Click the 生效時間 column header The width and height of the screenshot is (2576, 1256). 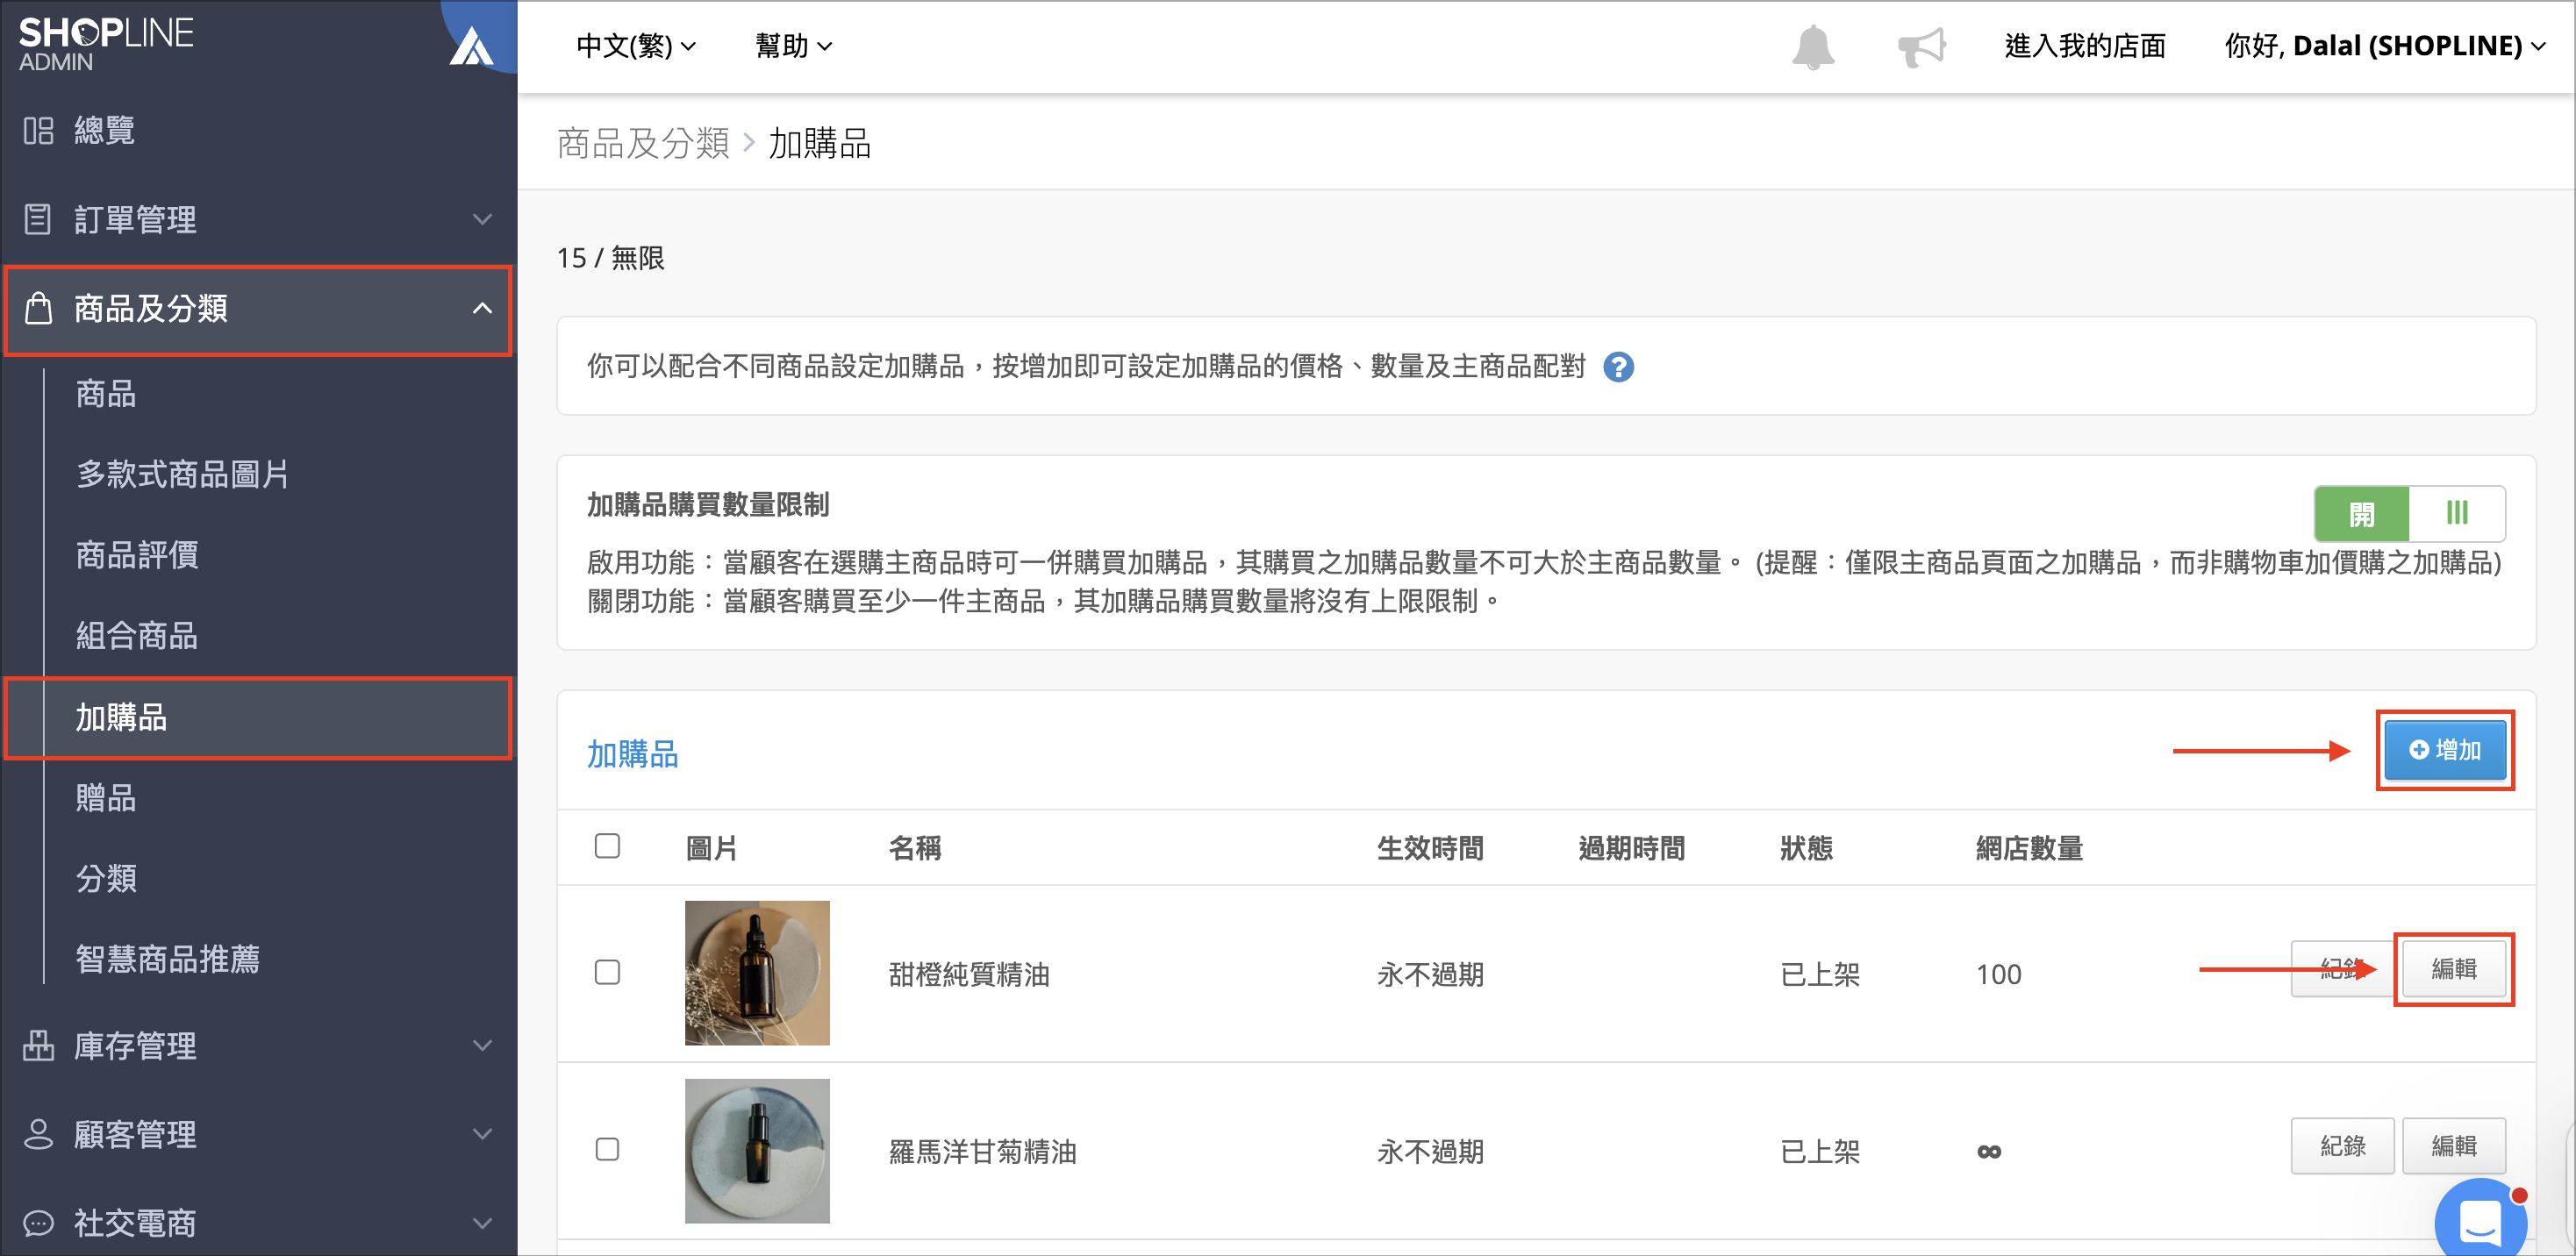click(1430, 848)
